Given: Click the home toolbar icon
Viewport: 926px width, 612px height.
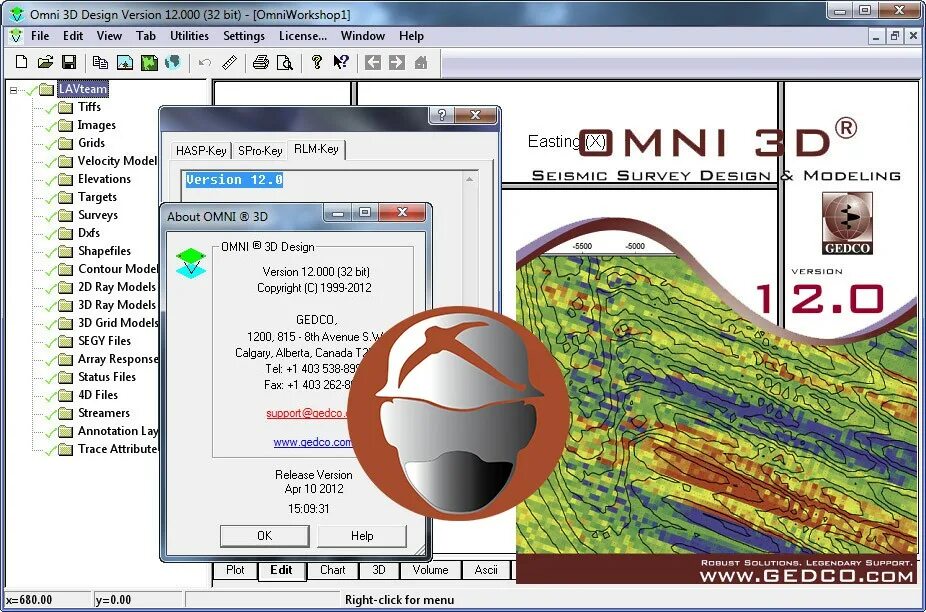Looking at the screenshot, I should click(421, 62).
